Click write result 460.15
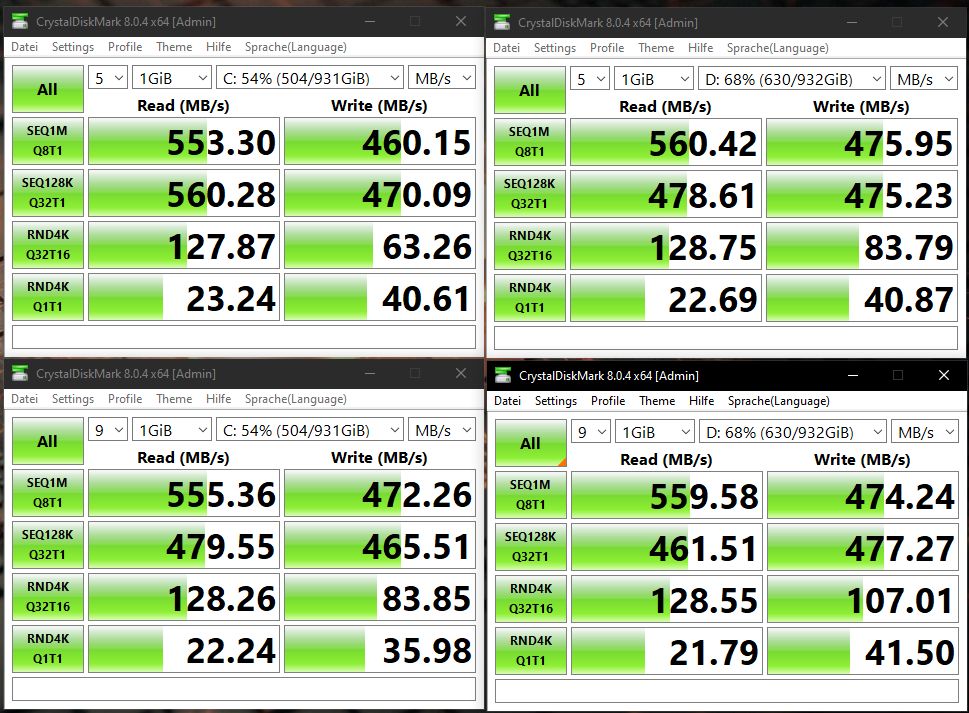969x713 pixels. coord(380,141)
